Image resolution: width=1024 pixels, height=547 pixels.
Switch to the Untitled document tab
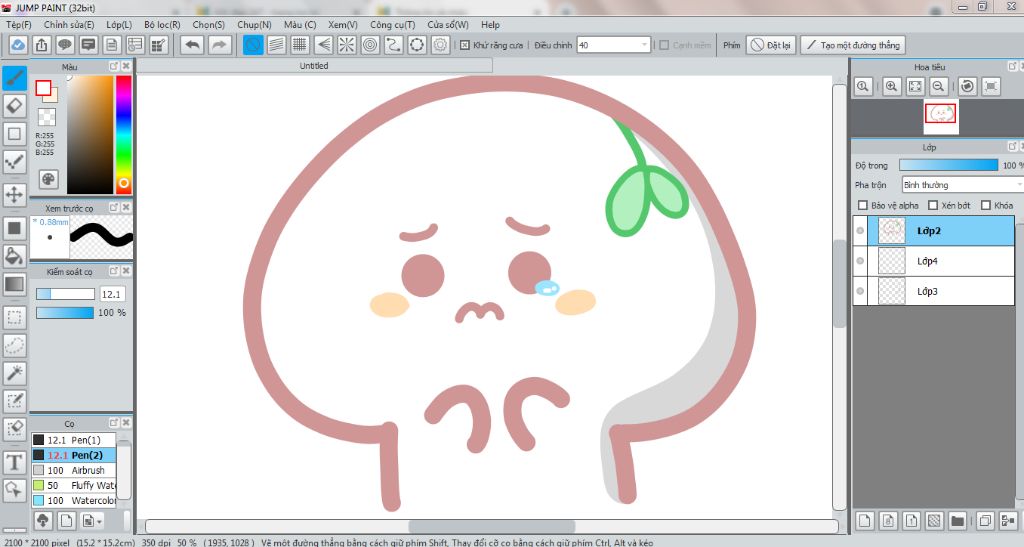(x=314, y=65)
